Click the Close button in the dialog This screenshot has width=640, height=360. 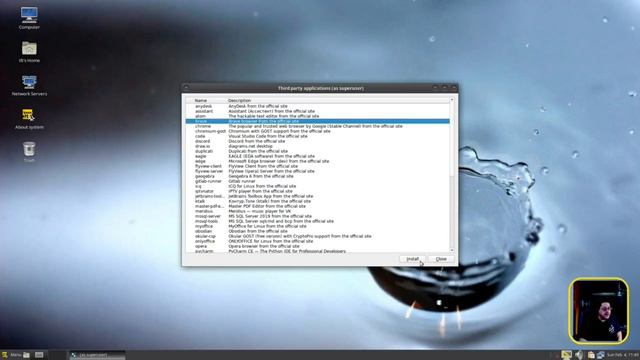(x=441, y=259)
